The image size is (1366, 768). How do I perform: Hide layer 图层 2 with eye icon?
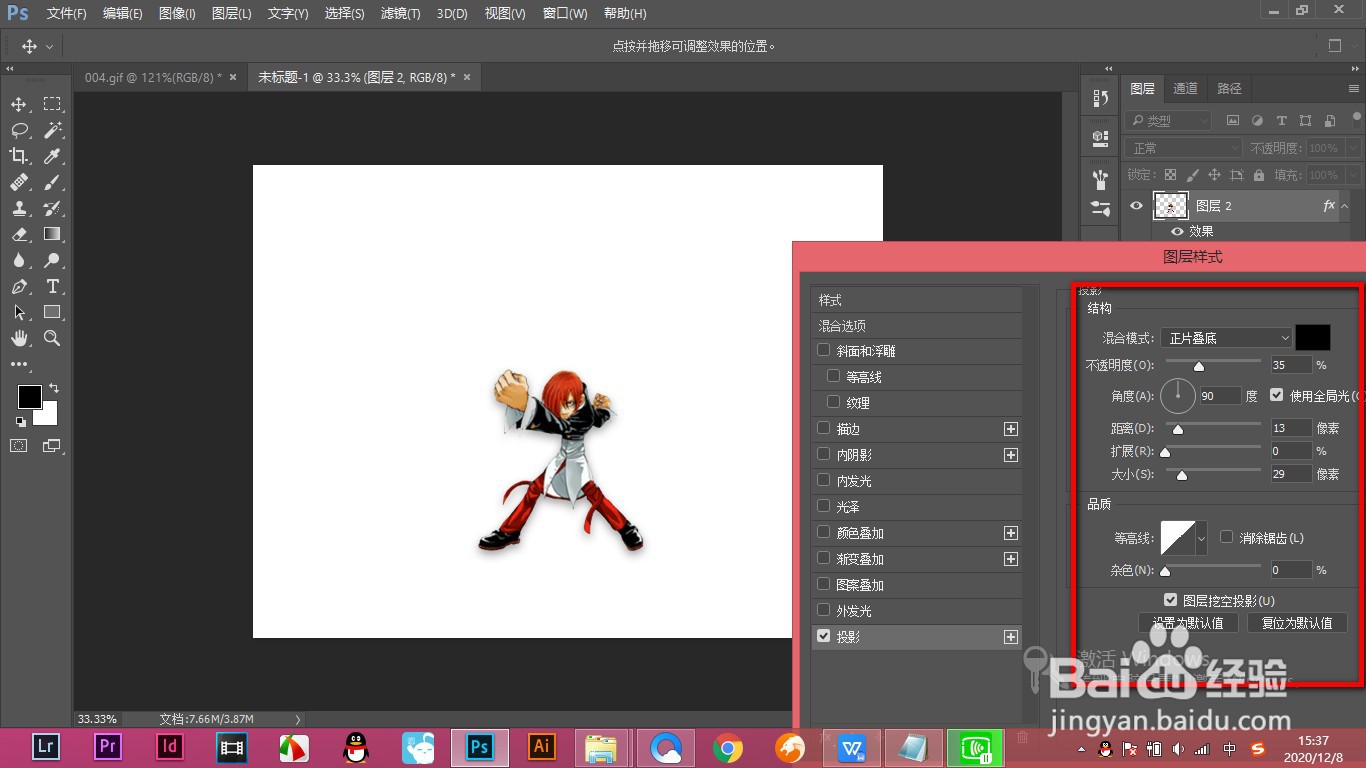(x=1136, y=206)
